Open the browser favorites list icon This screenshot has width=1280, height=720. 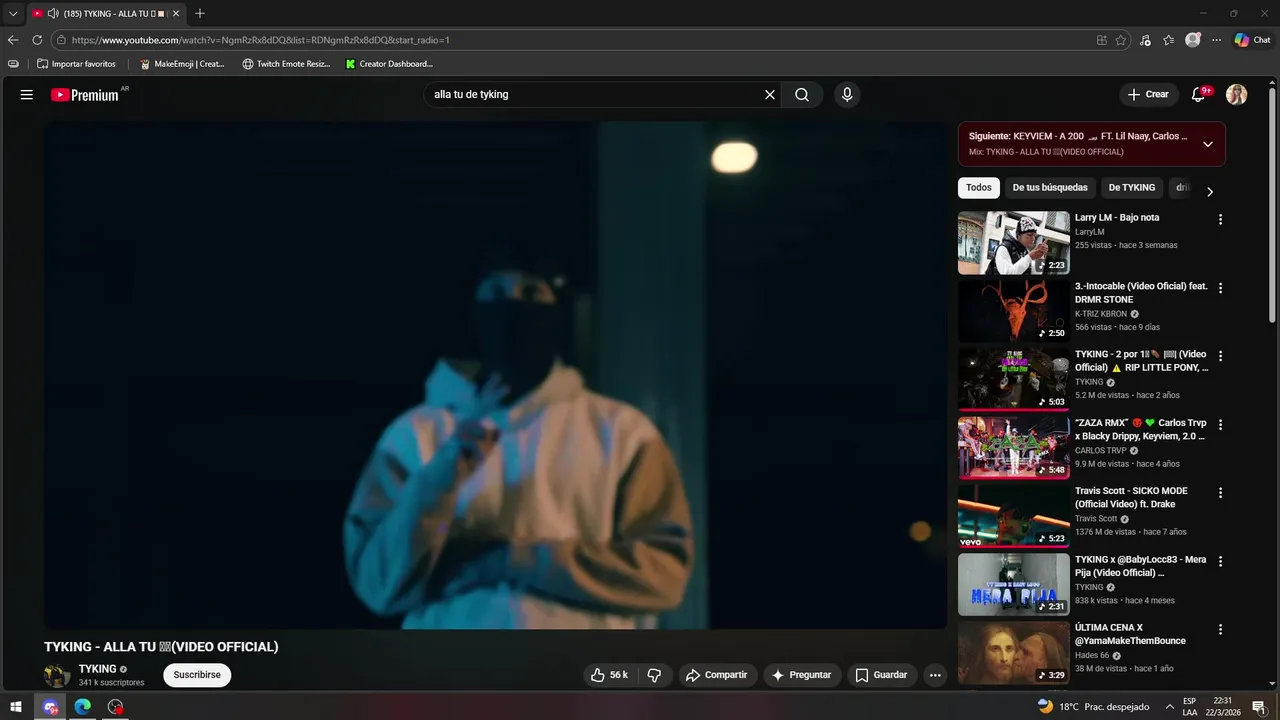tap(1169, 40)
